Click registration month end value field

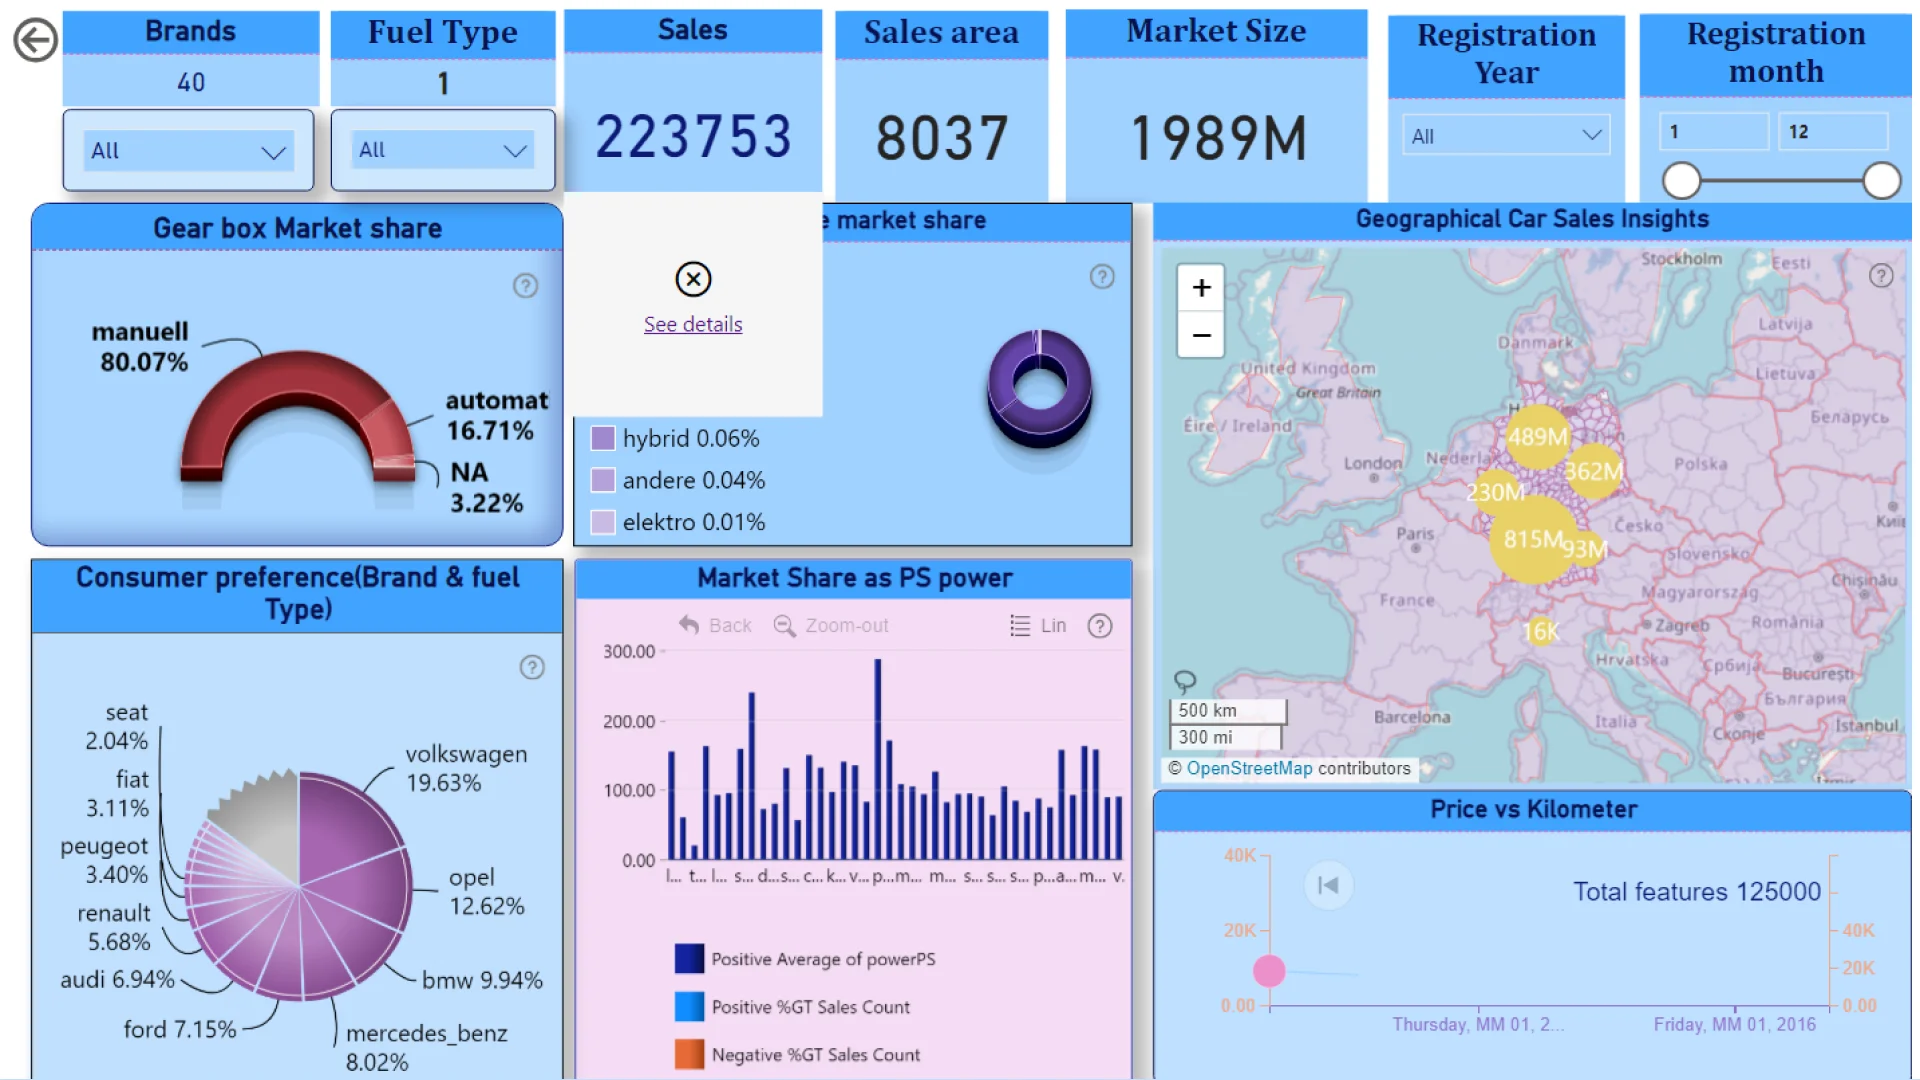pos(1832,131)
